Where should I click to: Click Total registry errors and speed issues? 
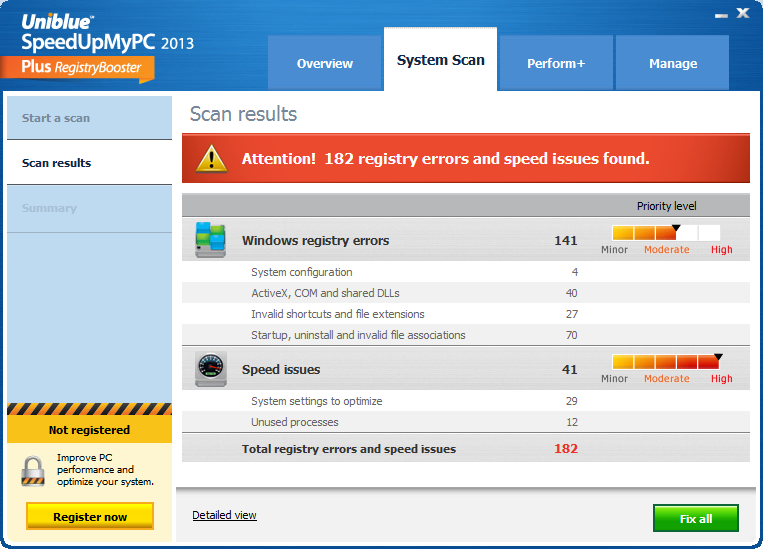click(x=349, y=449)
